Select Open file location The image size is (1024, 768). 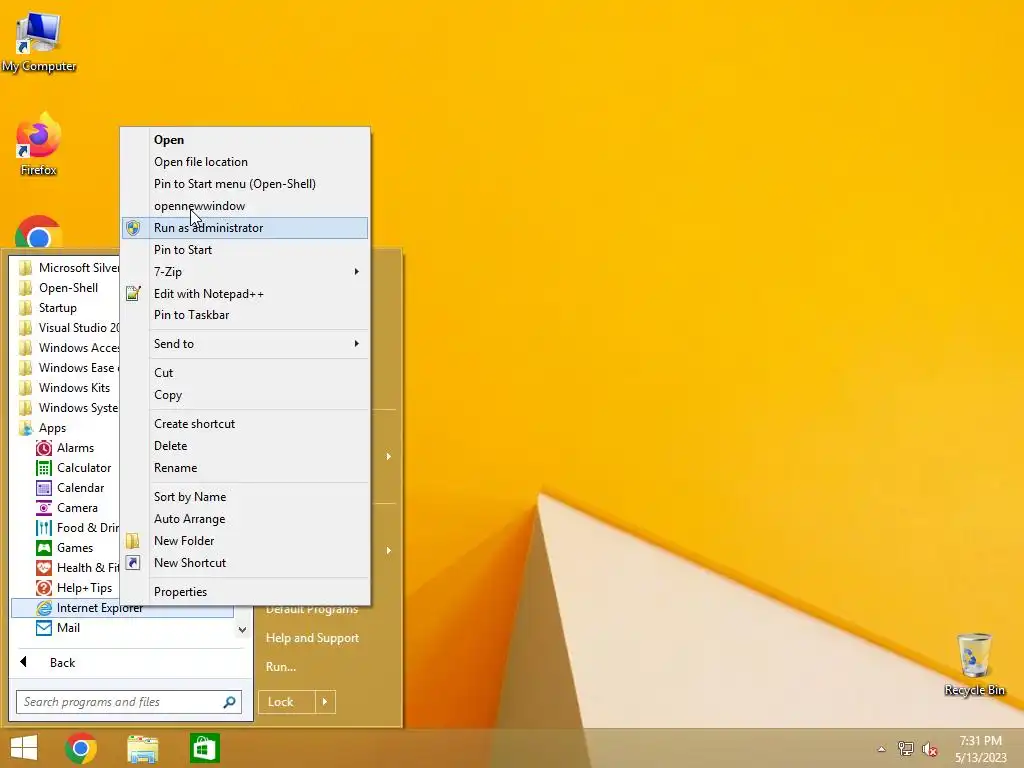click(245, 162)
